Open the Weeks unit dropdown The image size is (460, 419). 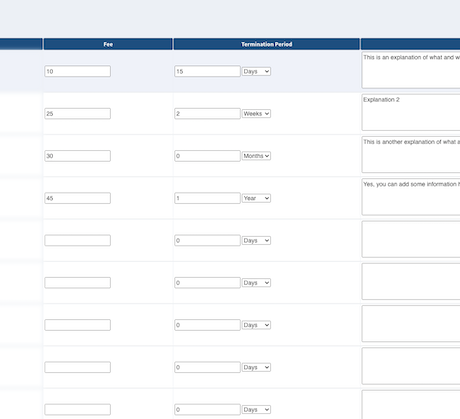(256, 114)
